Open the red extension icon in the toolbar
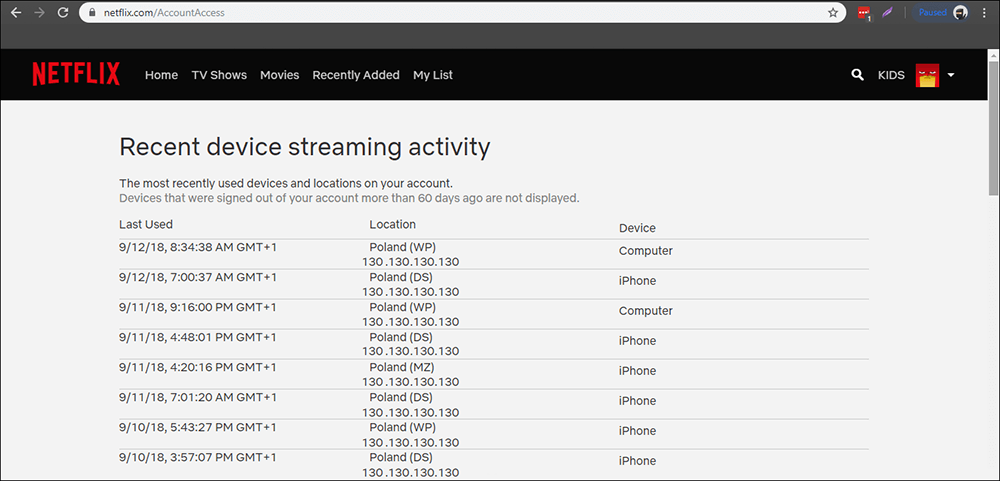This screenshot has height=481, width=1000. [864, 13]
